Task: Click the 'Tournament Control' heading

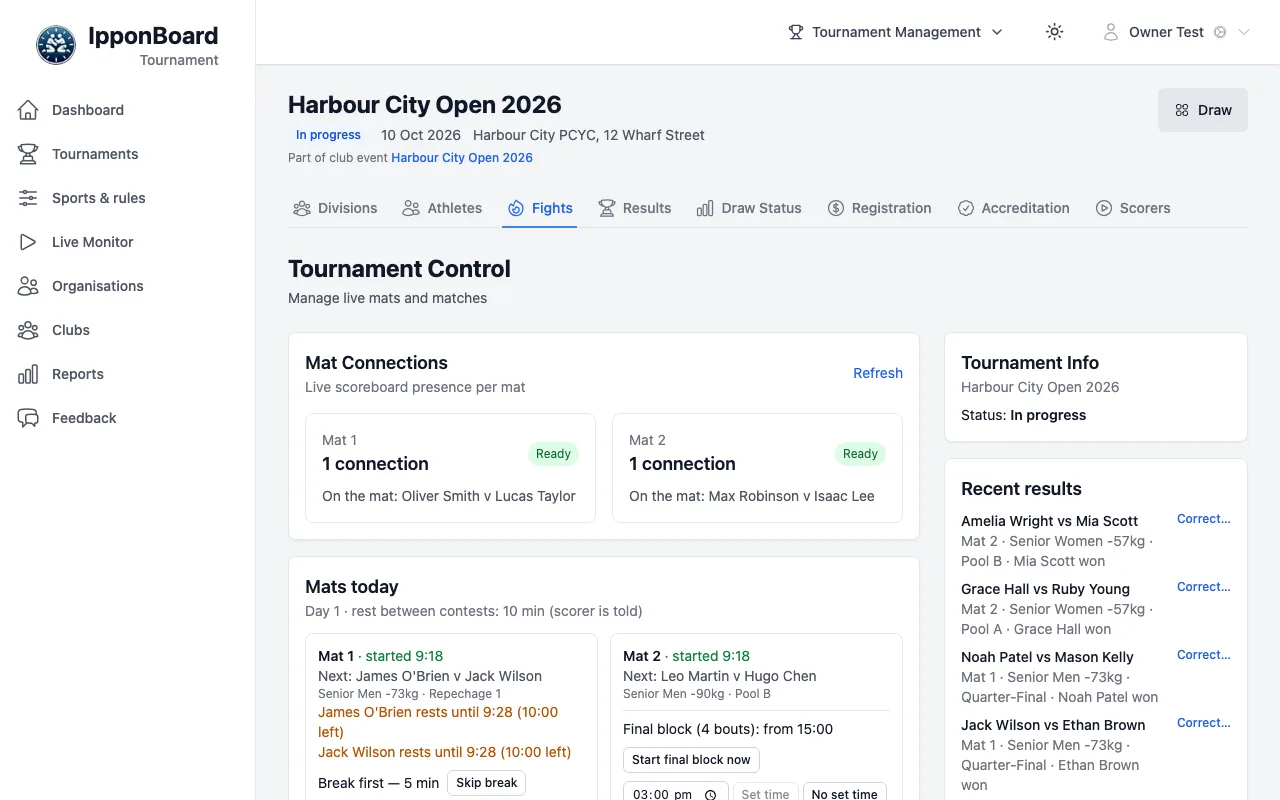Action: pyautogui.click(x=399, y=269)
